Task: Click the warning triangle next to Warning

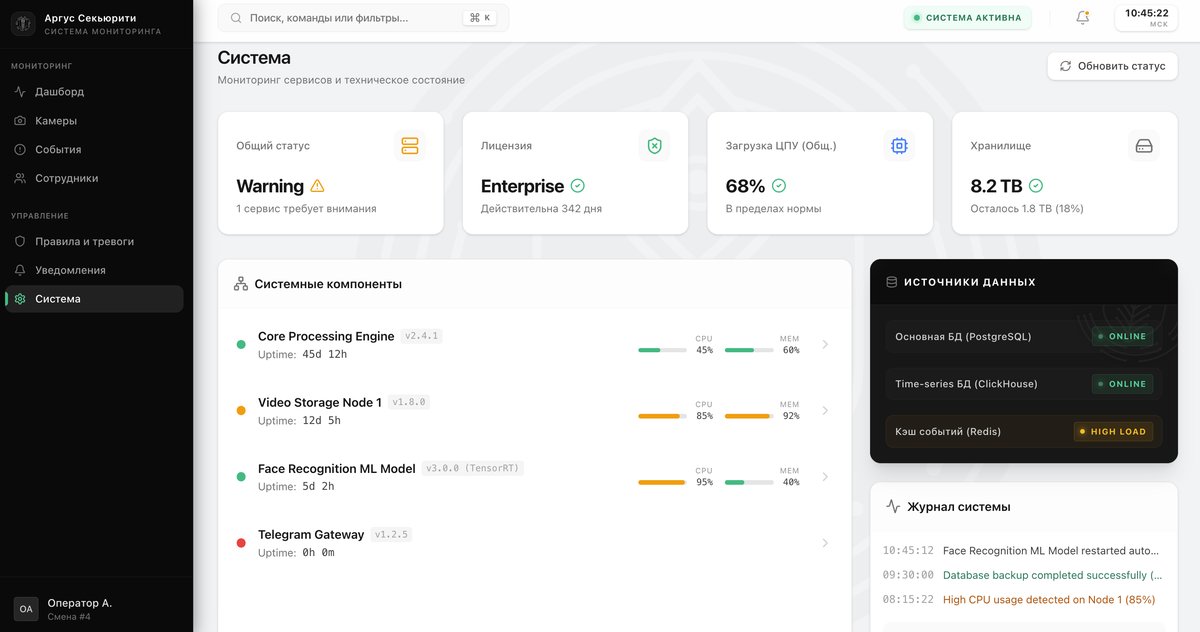Action: point(317,186)
